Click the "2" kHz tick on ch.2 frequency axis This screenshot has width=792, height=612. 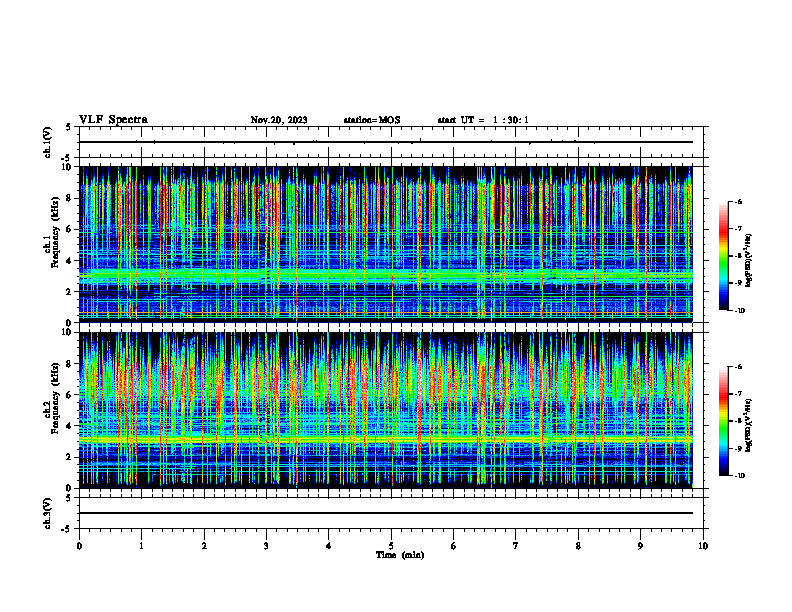coord(70,457)
